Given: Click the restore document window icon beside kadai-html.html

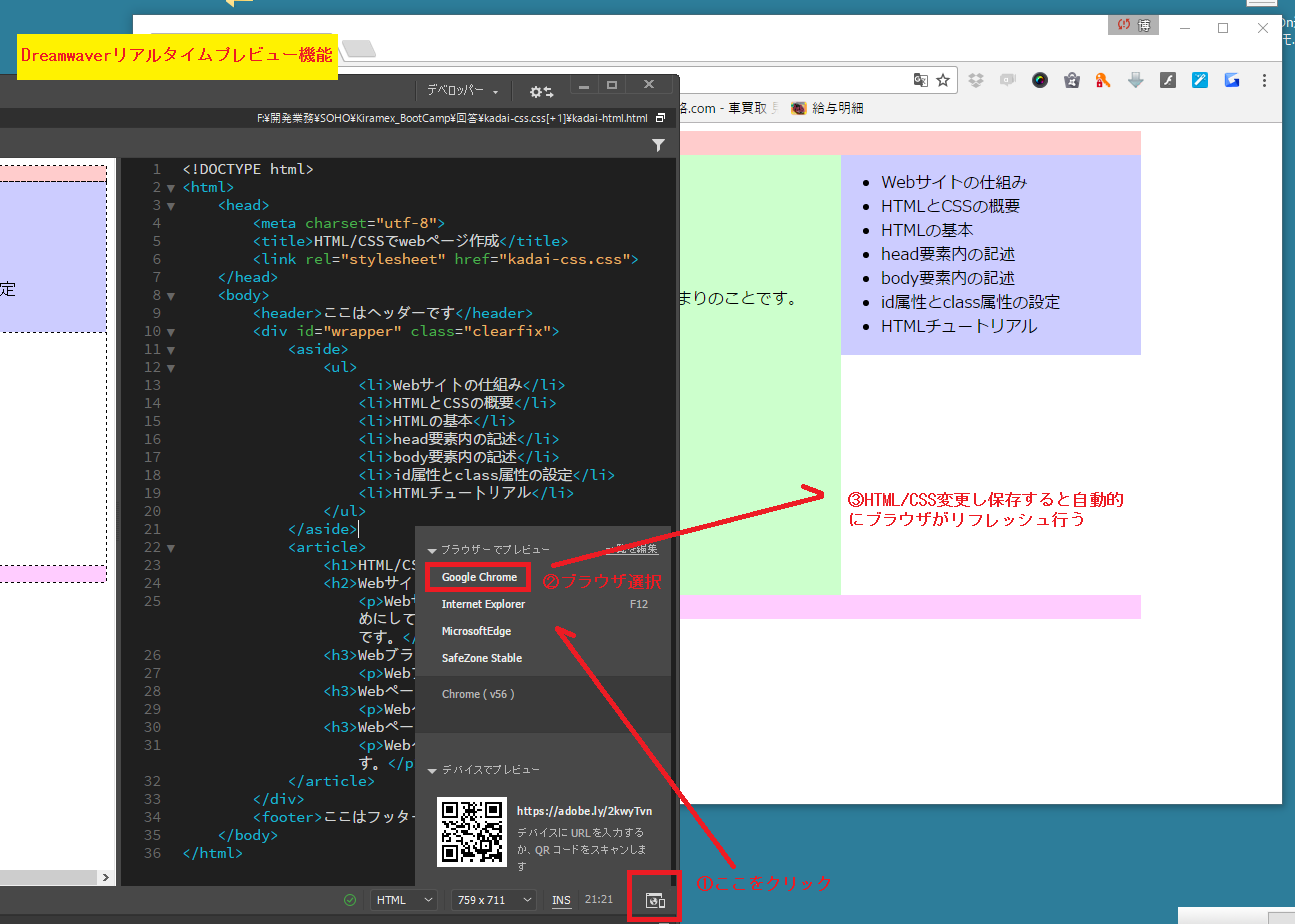Looking at the screenshot, I should (660, 118).
